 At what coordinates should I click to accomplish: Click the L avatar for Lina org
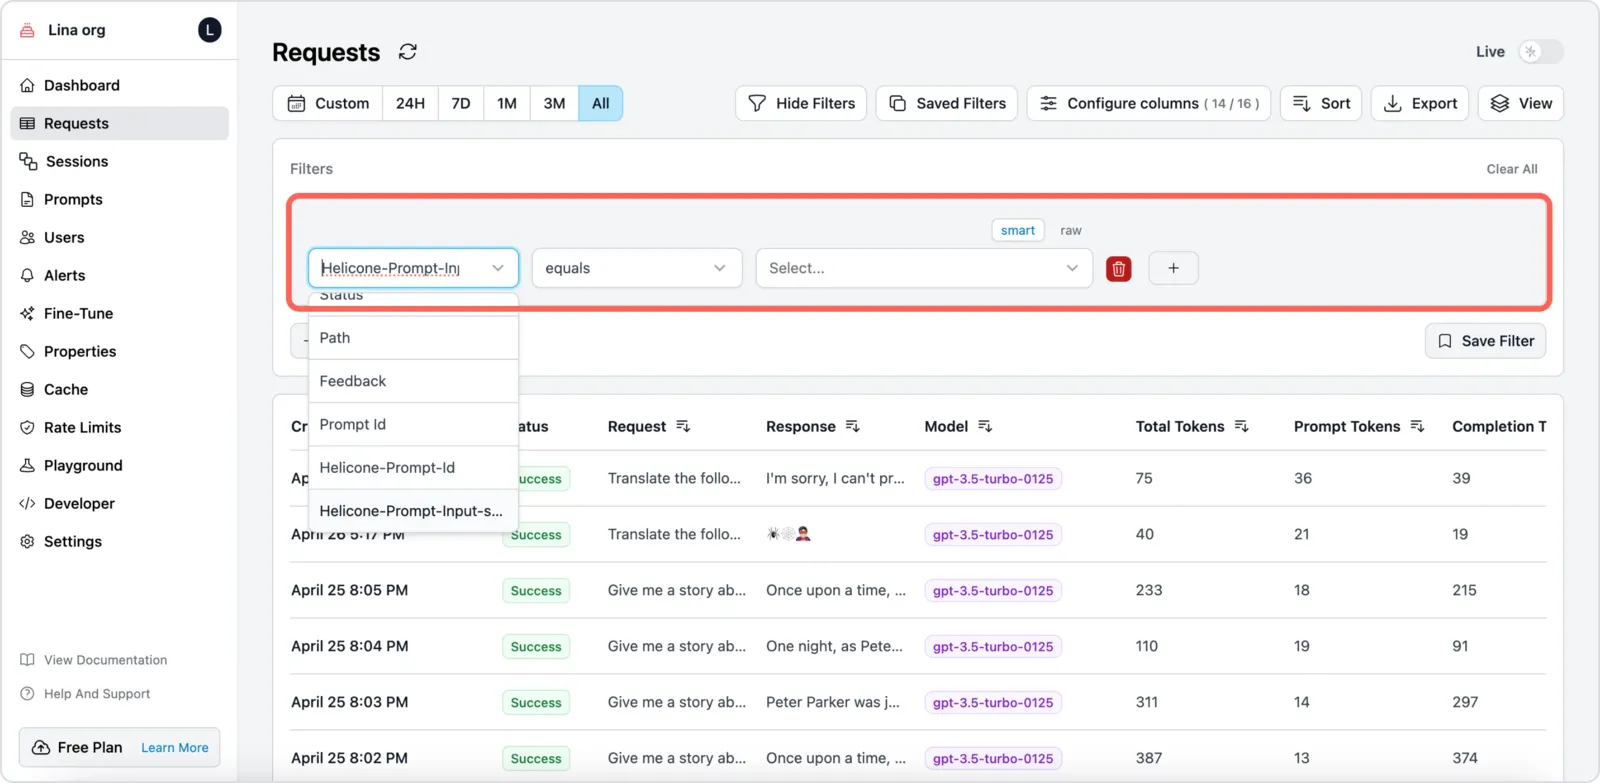click(209, 30)
